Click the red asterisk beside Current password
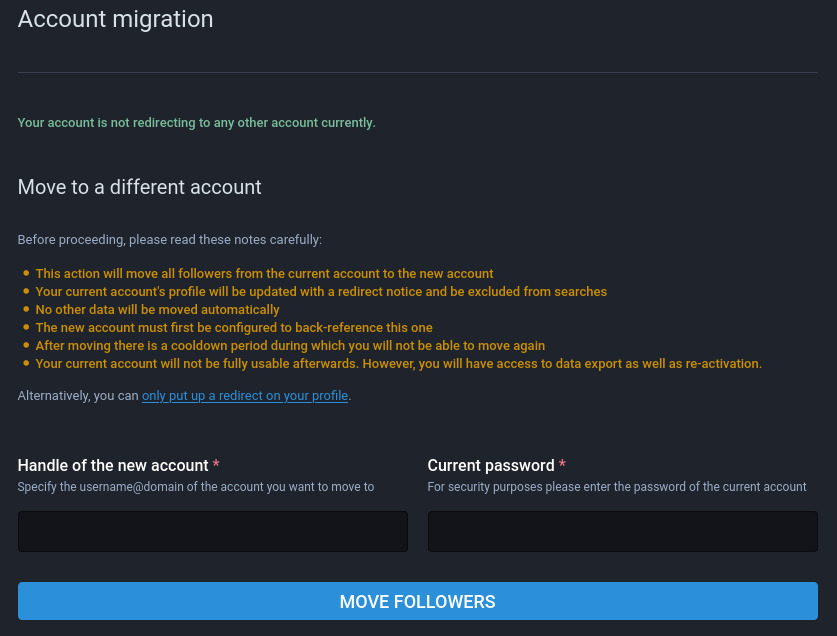Image resolution: width=837 pixels, height=636 pixels. [x=562, y=466]
